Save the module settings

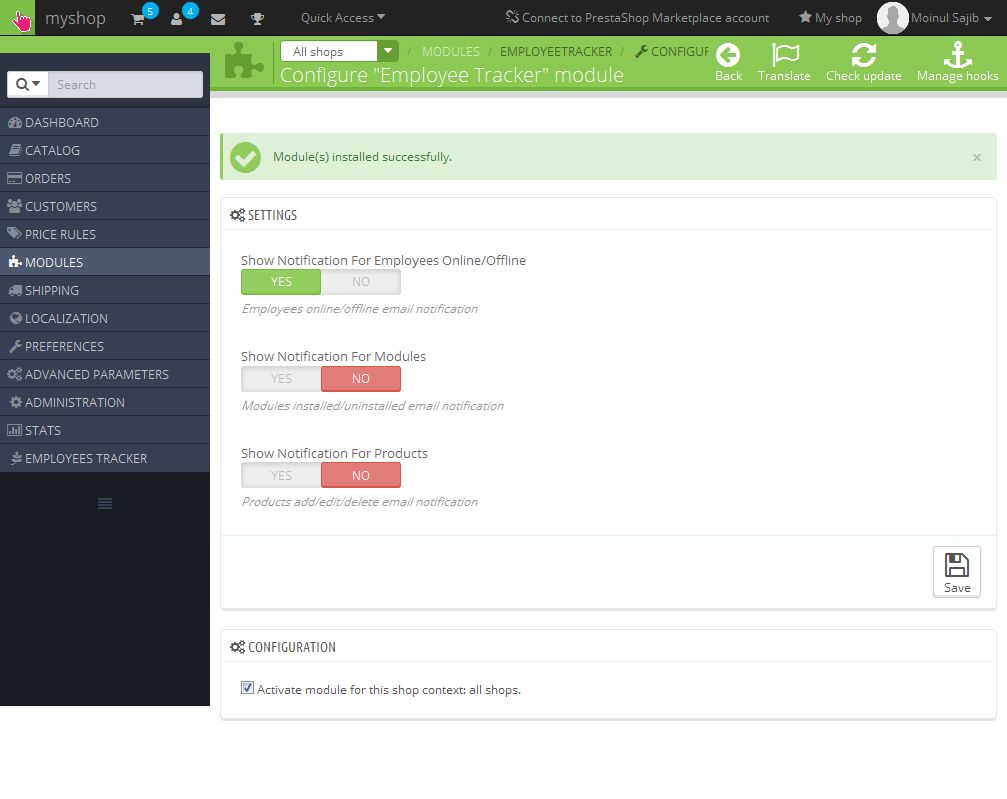(x=956, y=572)
